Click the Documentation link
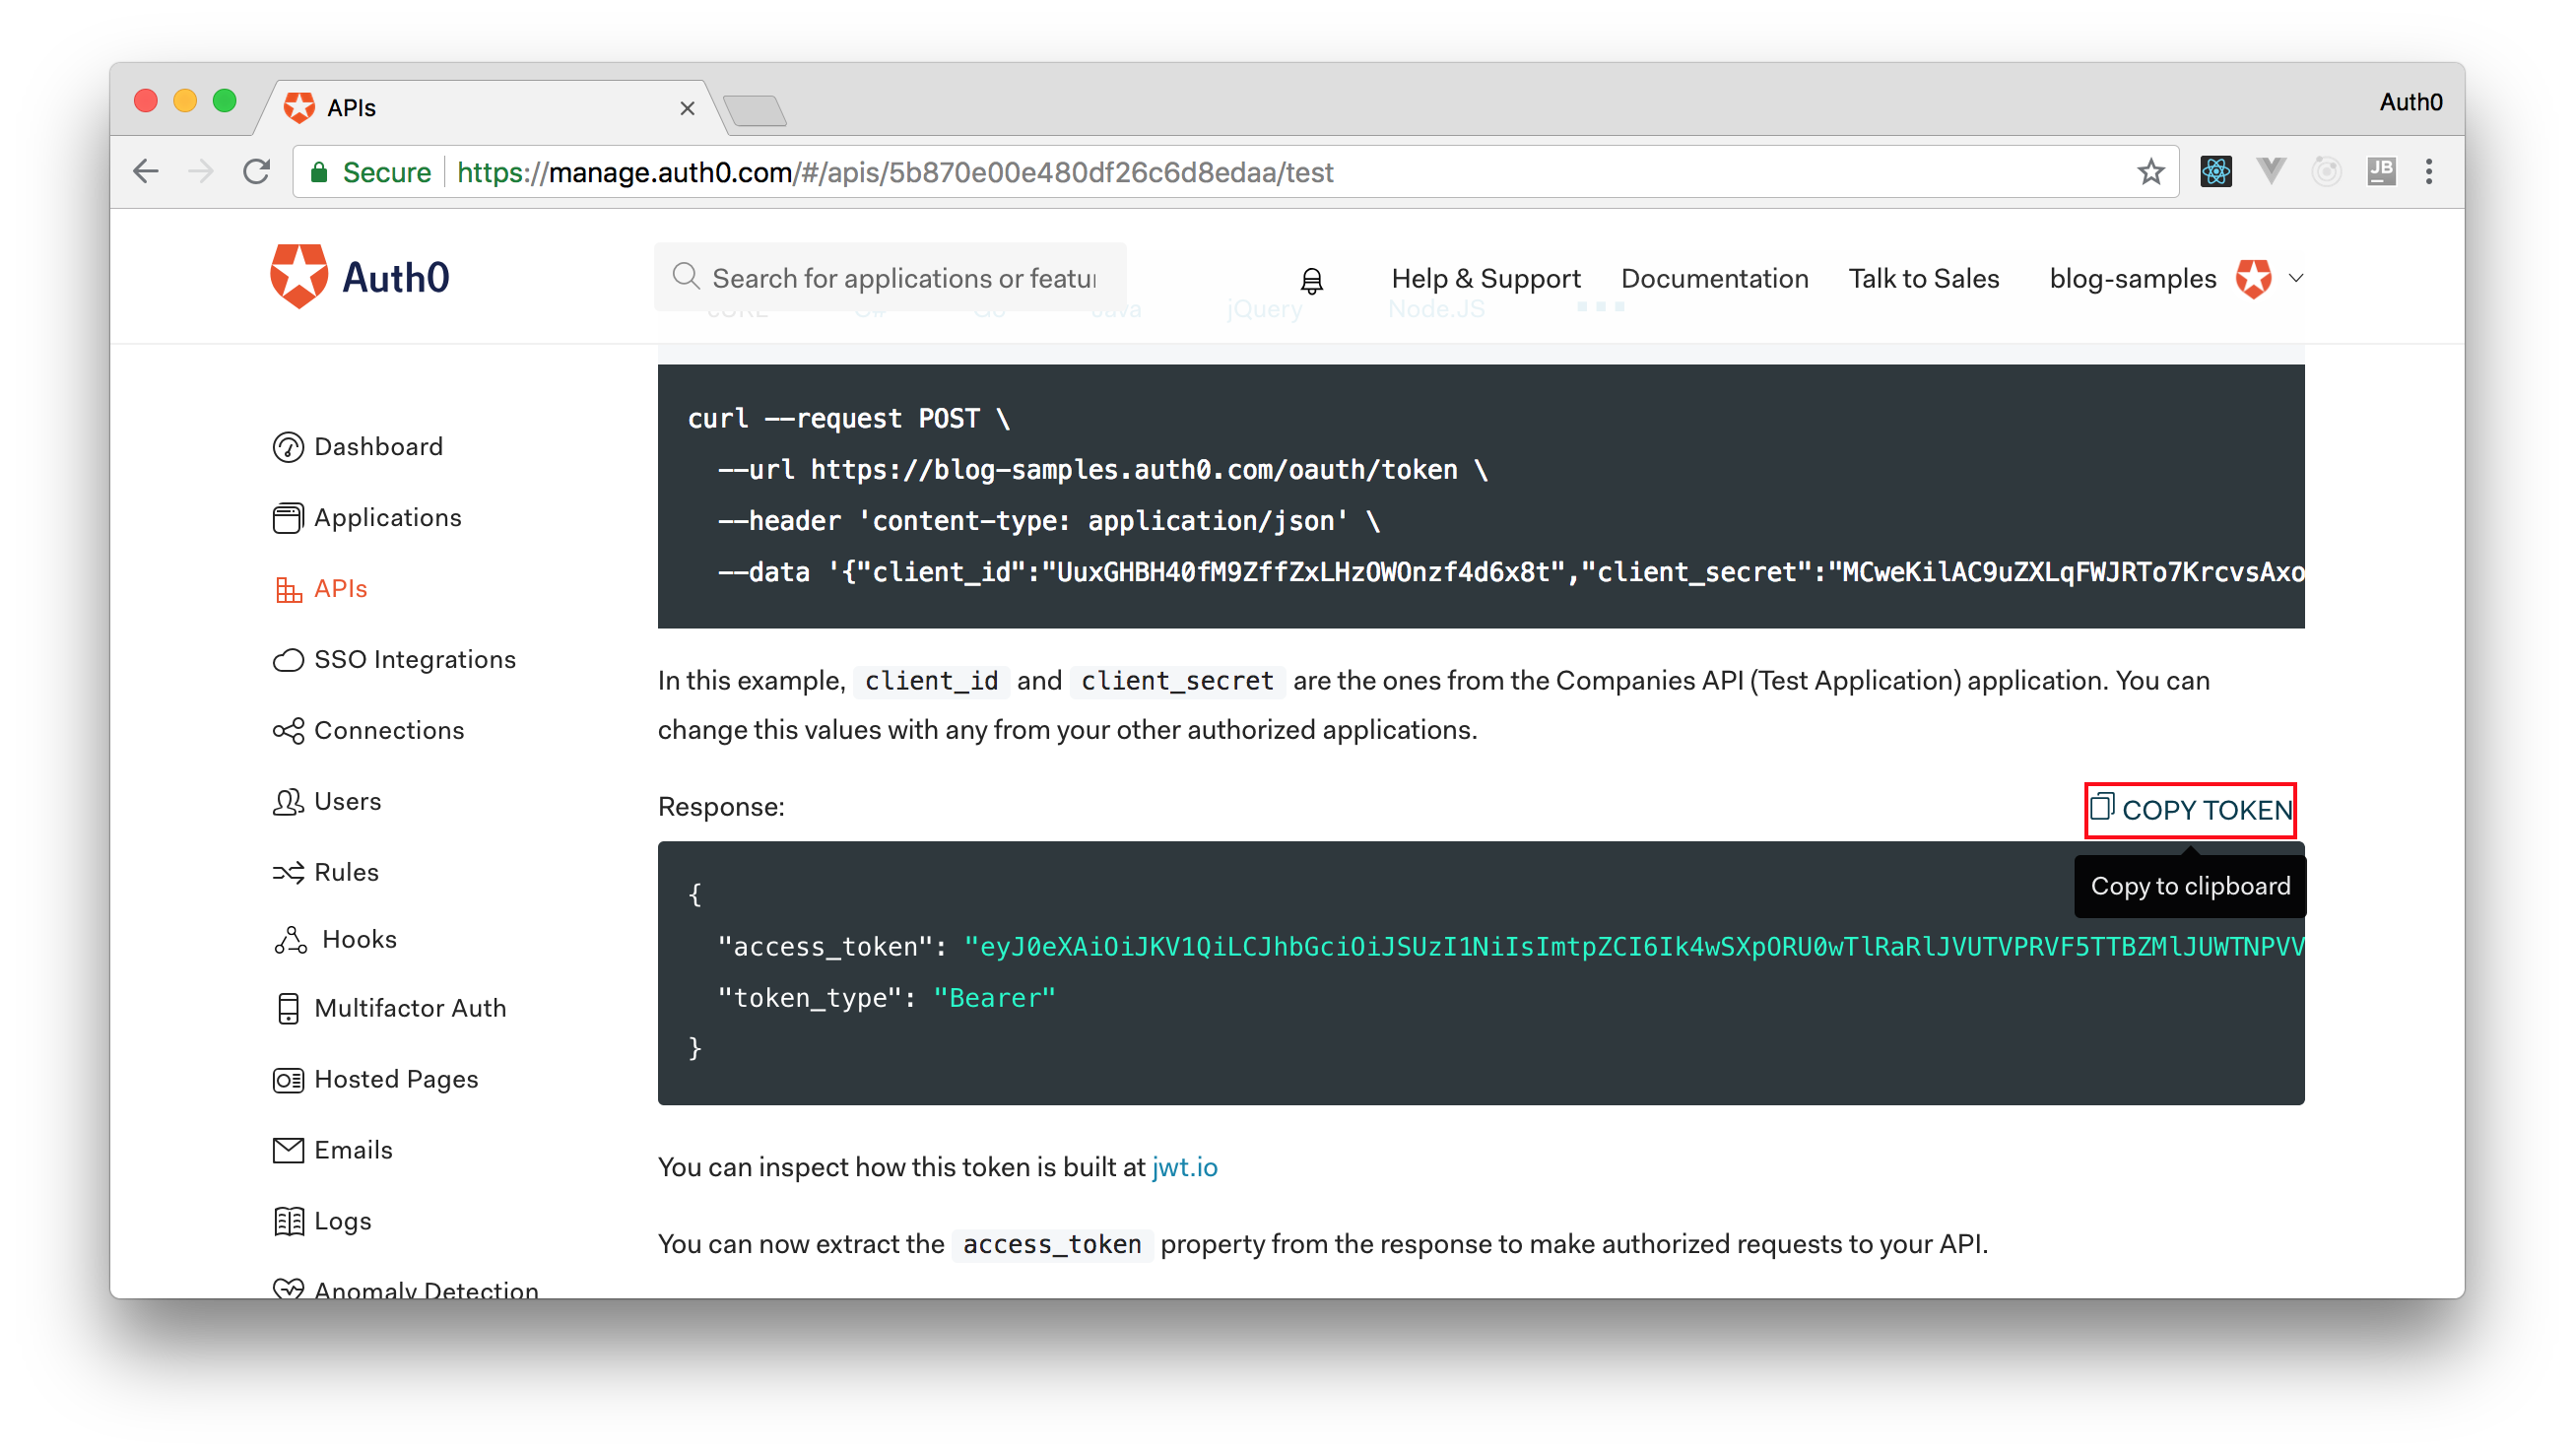The height and width of the screenshot is (1456, 2575). click(1714, 278)
